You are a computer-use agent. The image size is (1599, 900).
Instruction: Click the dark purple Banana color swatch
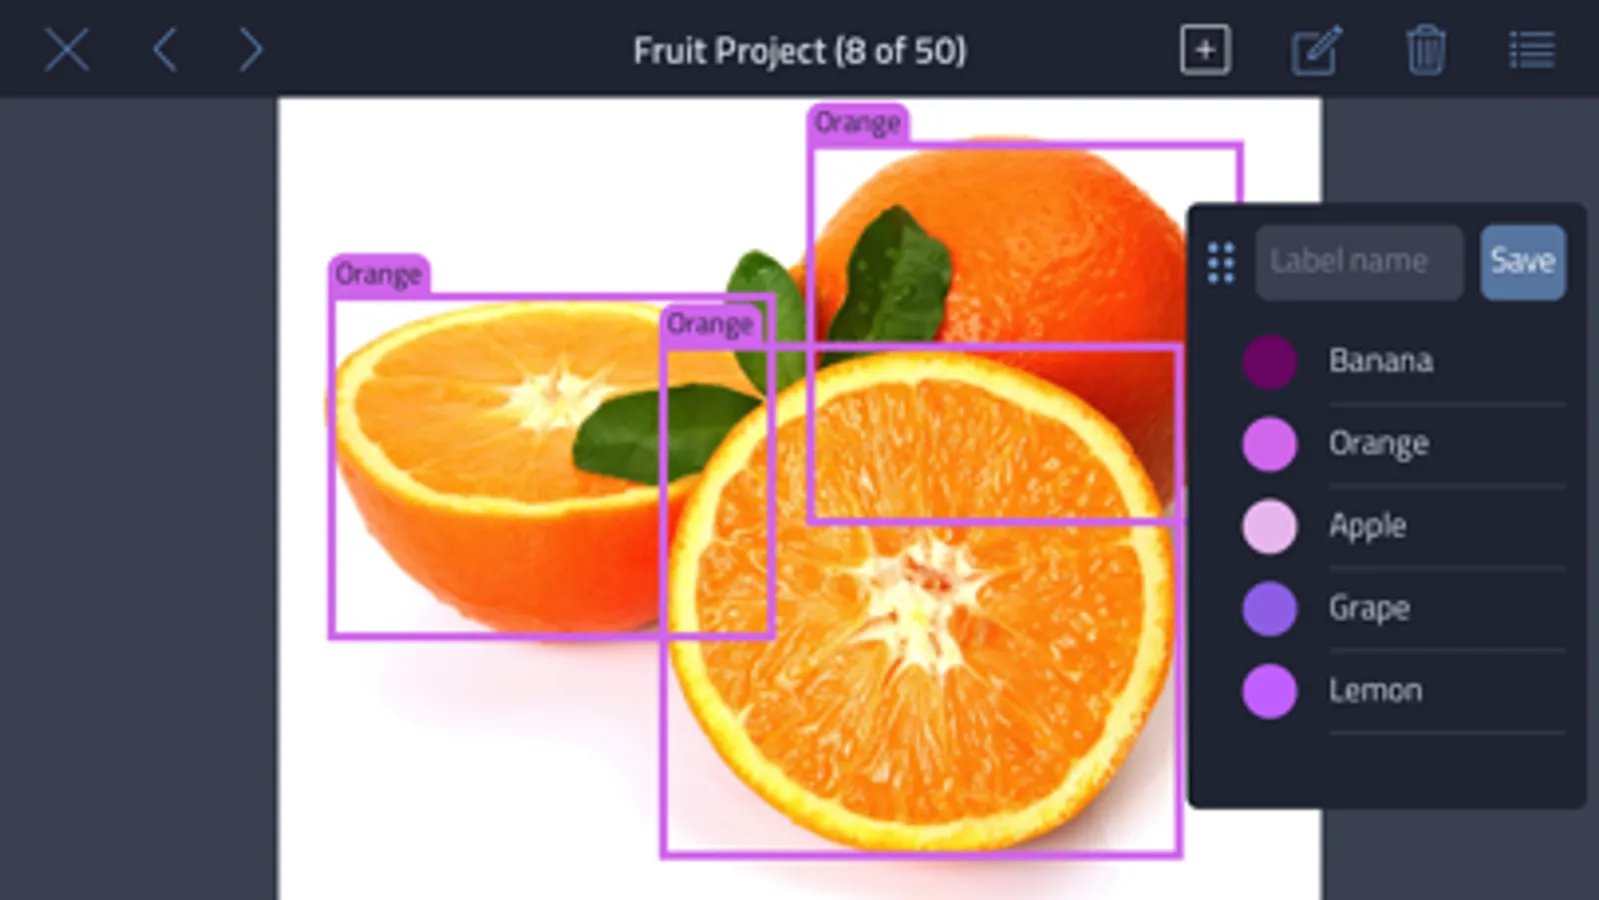pyautogui.click(x=1269, y=361)
